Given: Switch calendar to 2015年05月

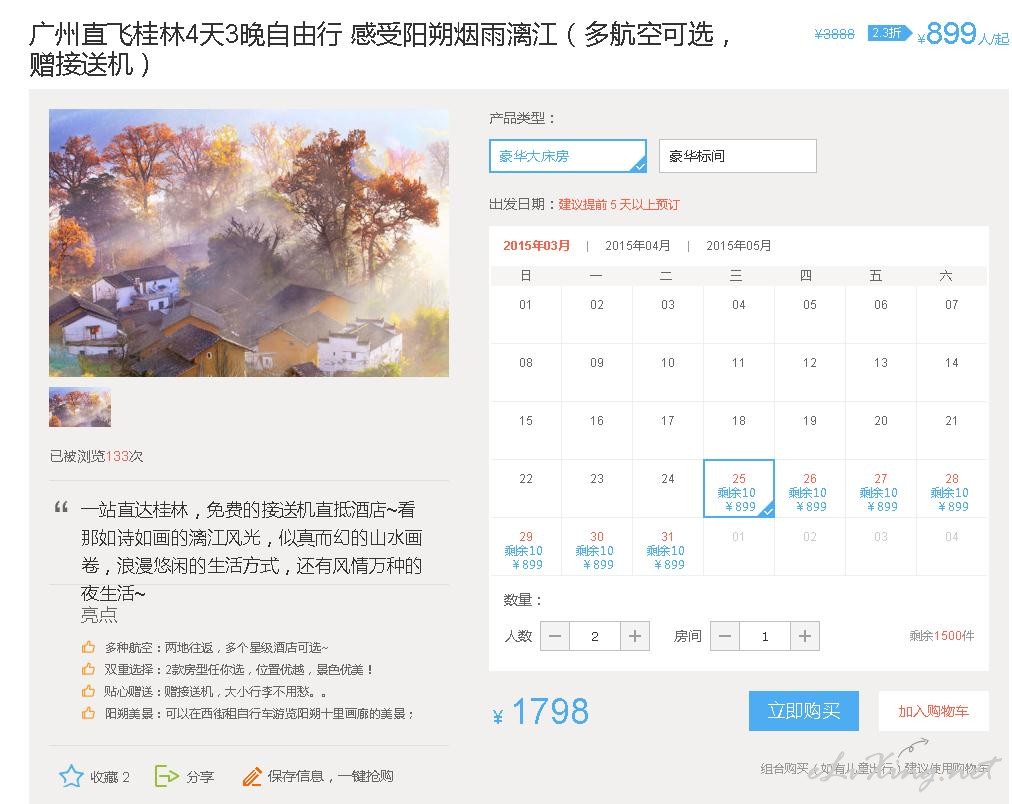Looking at the screenshot, I should click(738, 246).
